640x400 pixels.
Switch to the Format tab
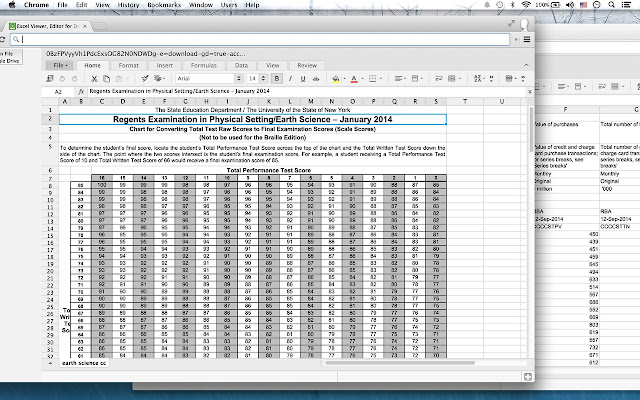point(129,65)
